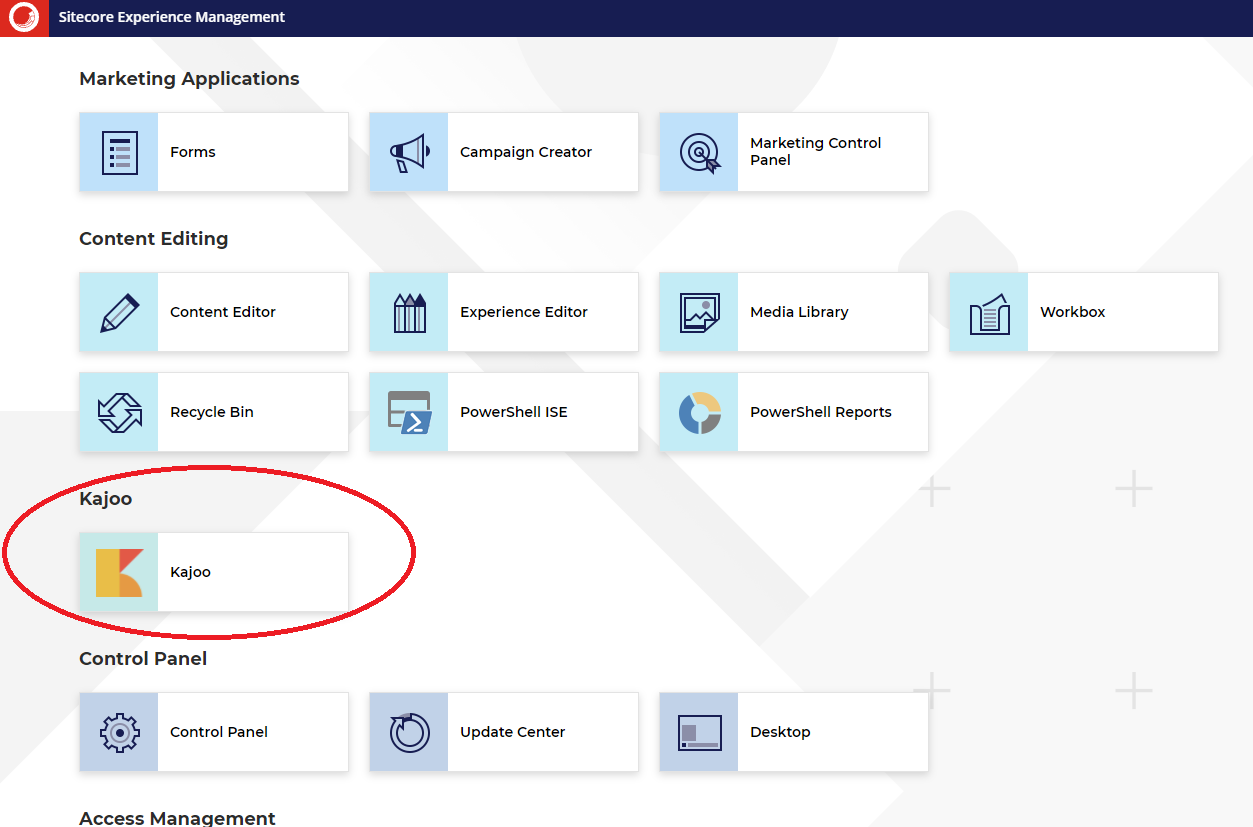Click the Experience Editor crayons icon
Screen dimensions: 1253x827
409,312
